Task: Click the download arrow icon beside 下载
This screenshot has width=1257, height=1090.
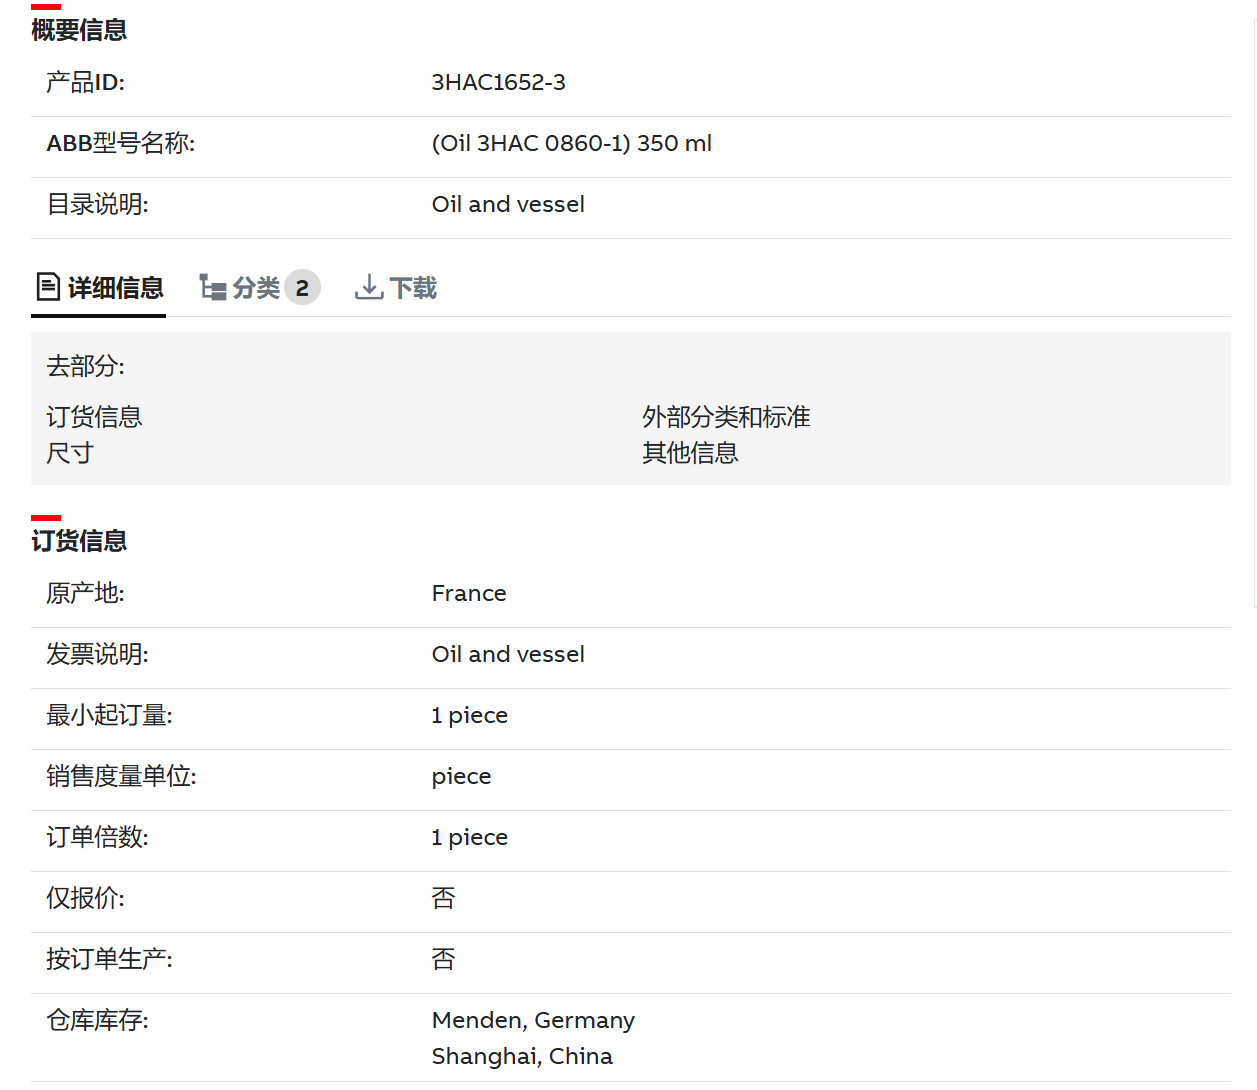Action: pyautogui.click(x=369, y=288)
